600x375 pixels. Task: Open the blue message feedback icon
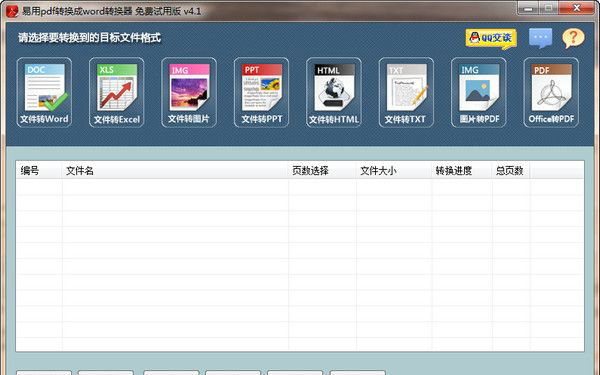click(540, 38)
